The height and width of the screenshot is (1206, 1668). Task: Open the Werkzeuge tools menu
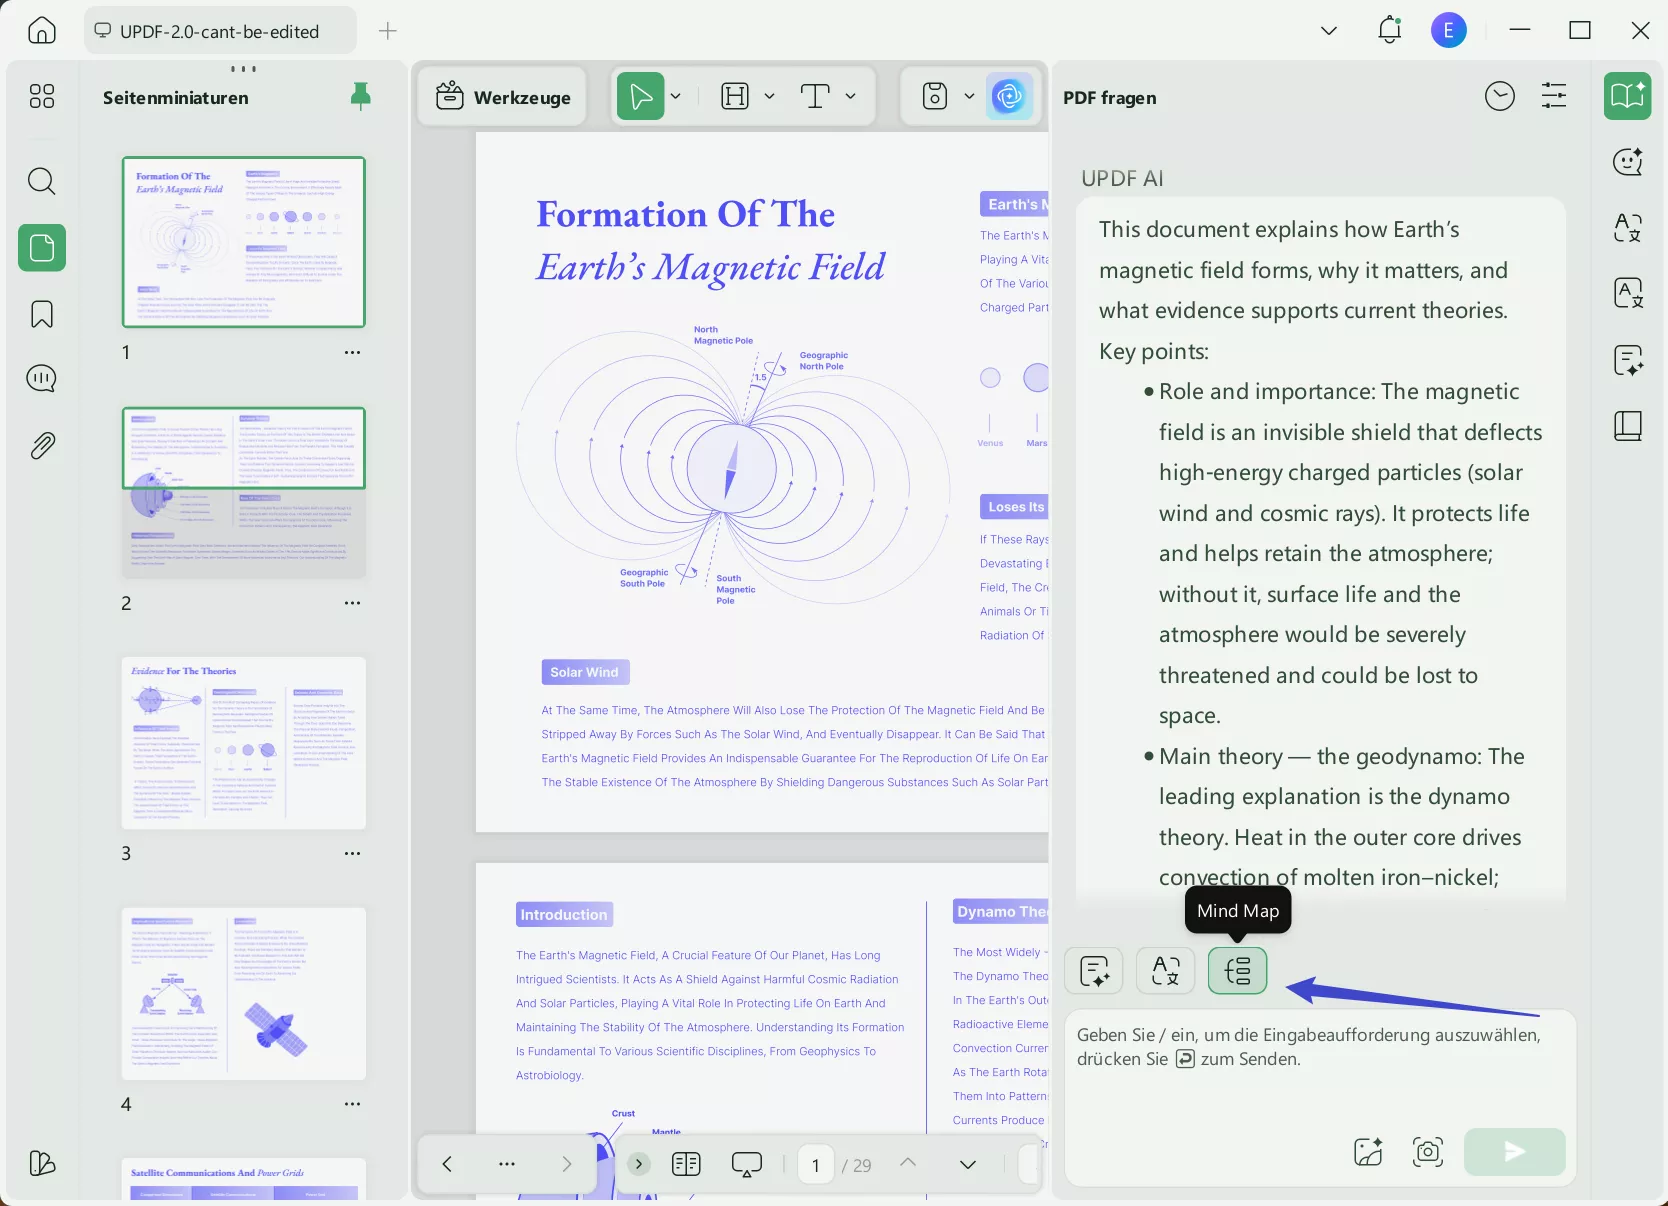503,97
